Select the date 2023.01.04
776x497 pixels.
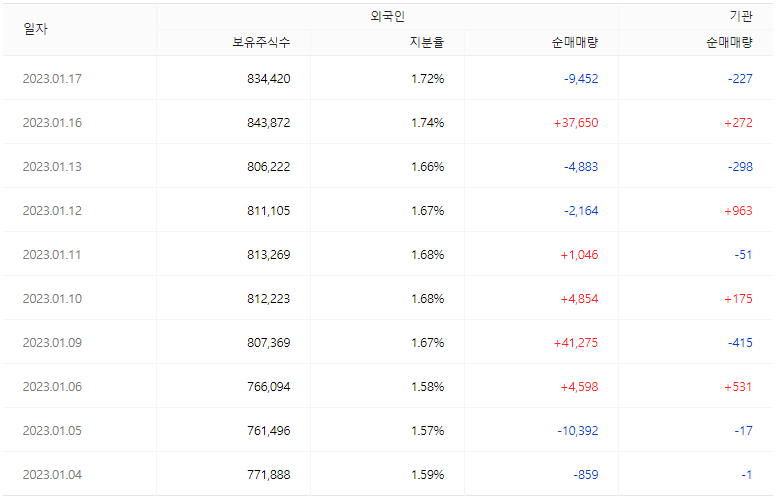click(52, 475)
